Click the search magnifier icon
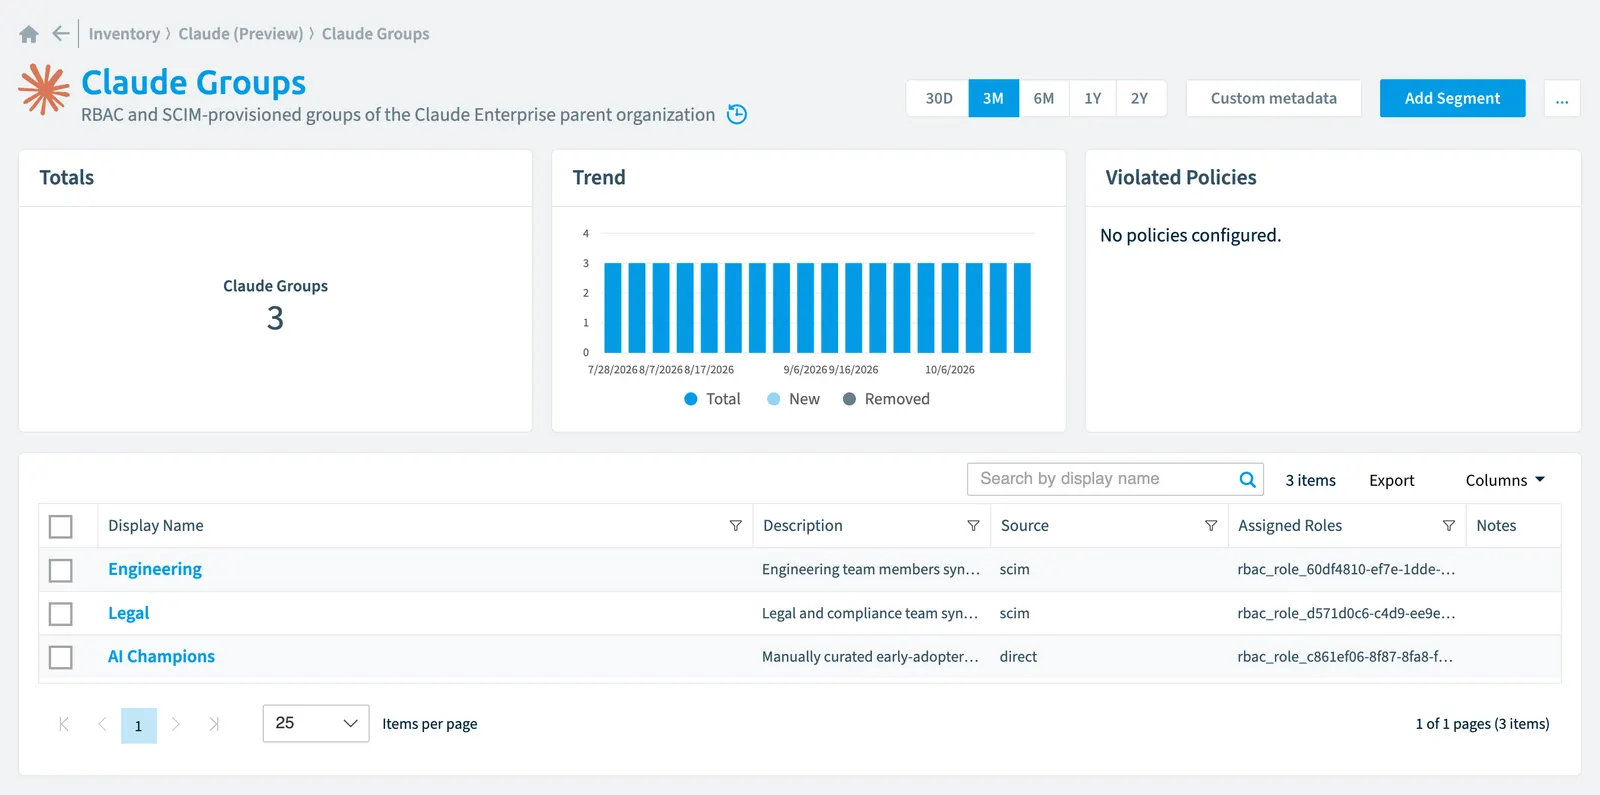This screenshot has height=795, width=1600. click(1247, 480)
